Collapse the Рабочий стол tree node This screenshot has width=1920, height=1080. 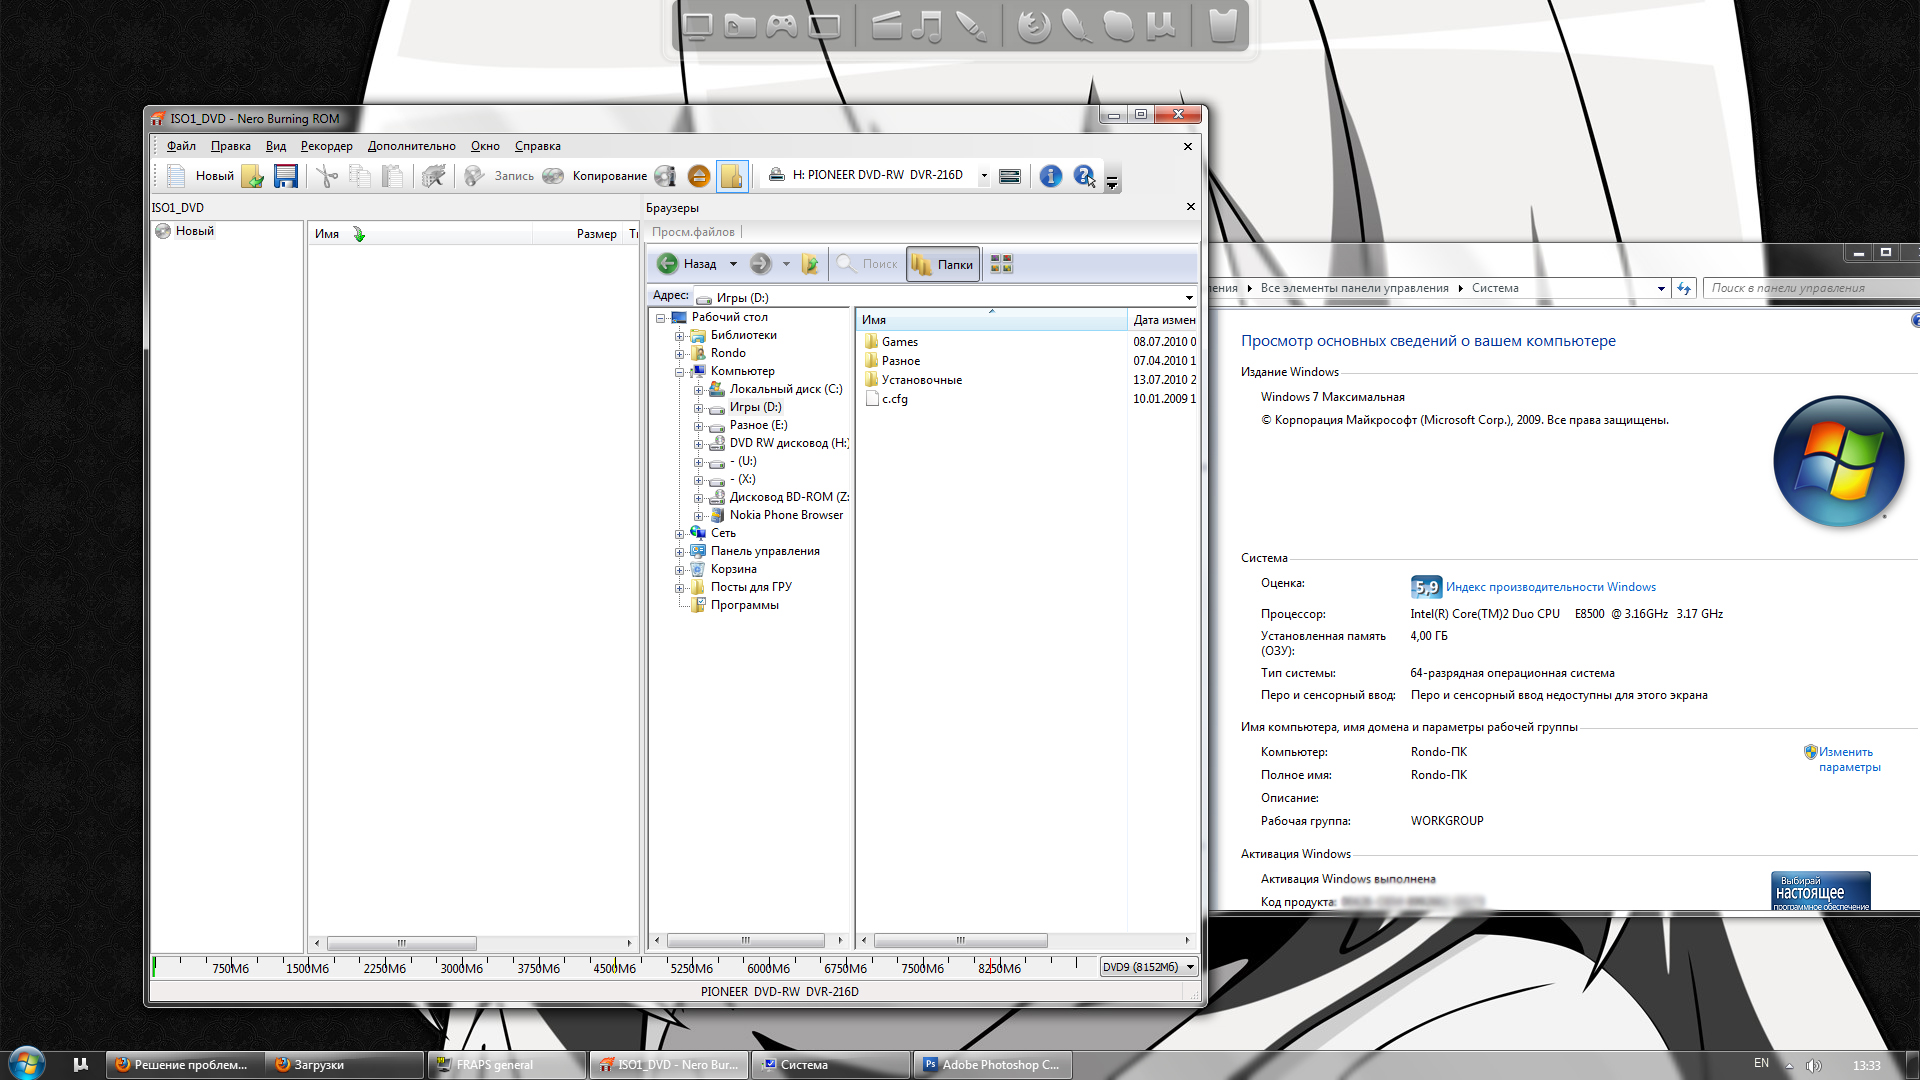click(x=660, y=318)
